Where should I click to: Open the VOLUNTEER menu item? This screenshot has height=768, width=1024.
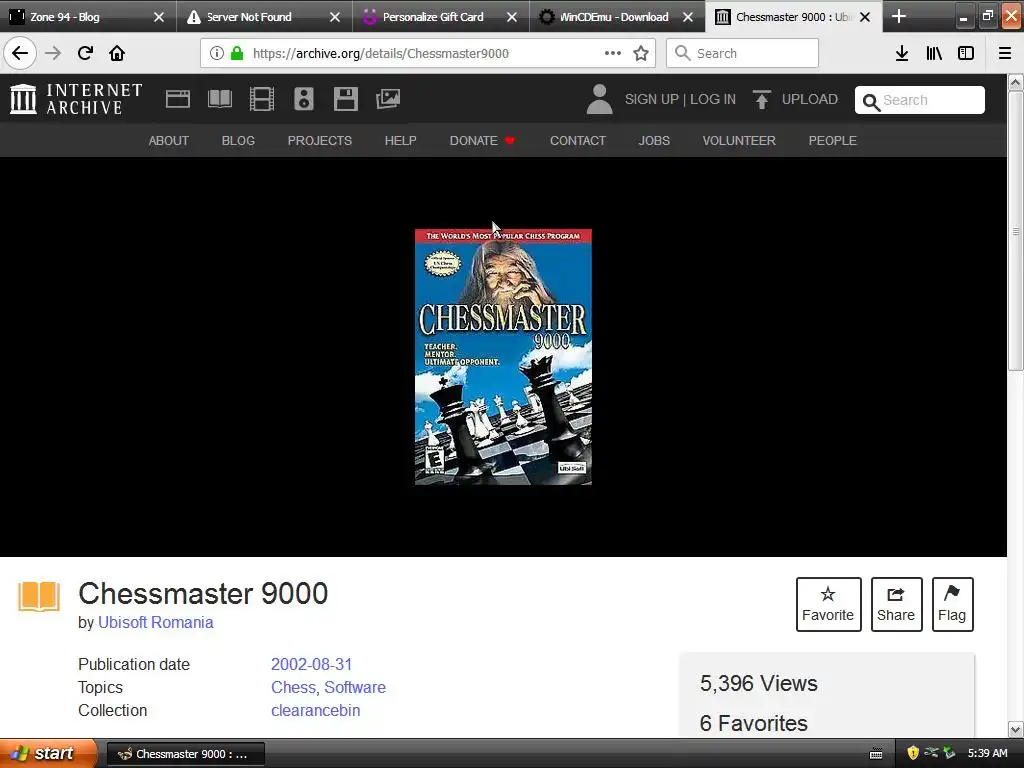point(739,140)
